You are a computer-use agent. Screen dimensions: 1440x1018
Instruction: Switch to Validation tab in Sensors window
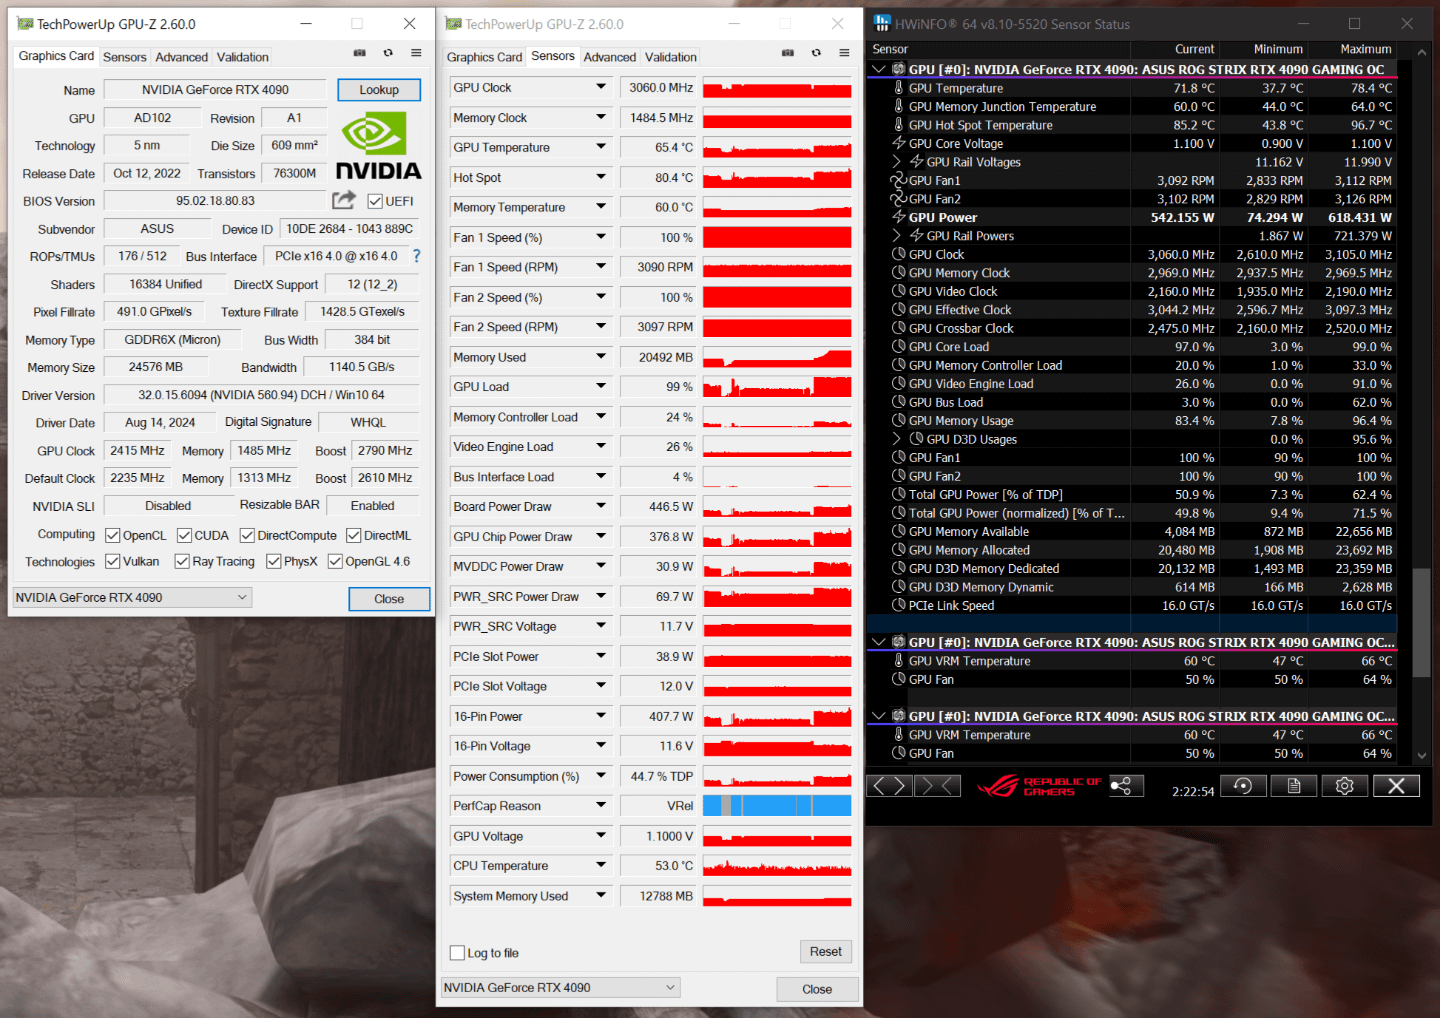coord(671,57)
